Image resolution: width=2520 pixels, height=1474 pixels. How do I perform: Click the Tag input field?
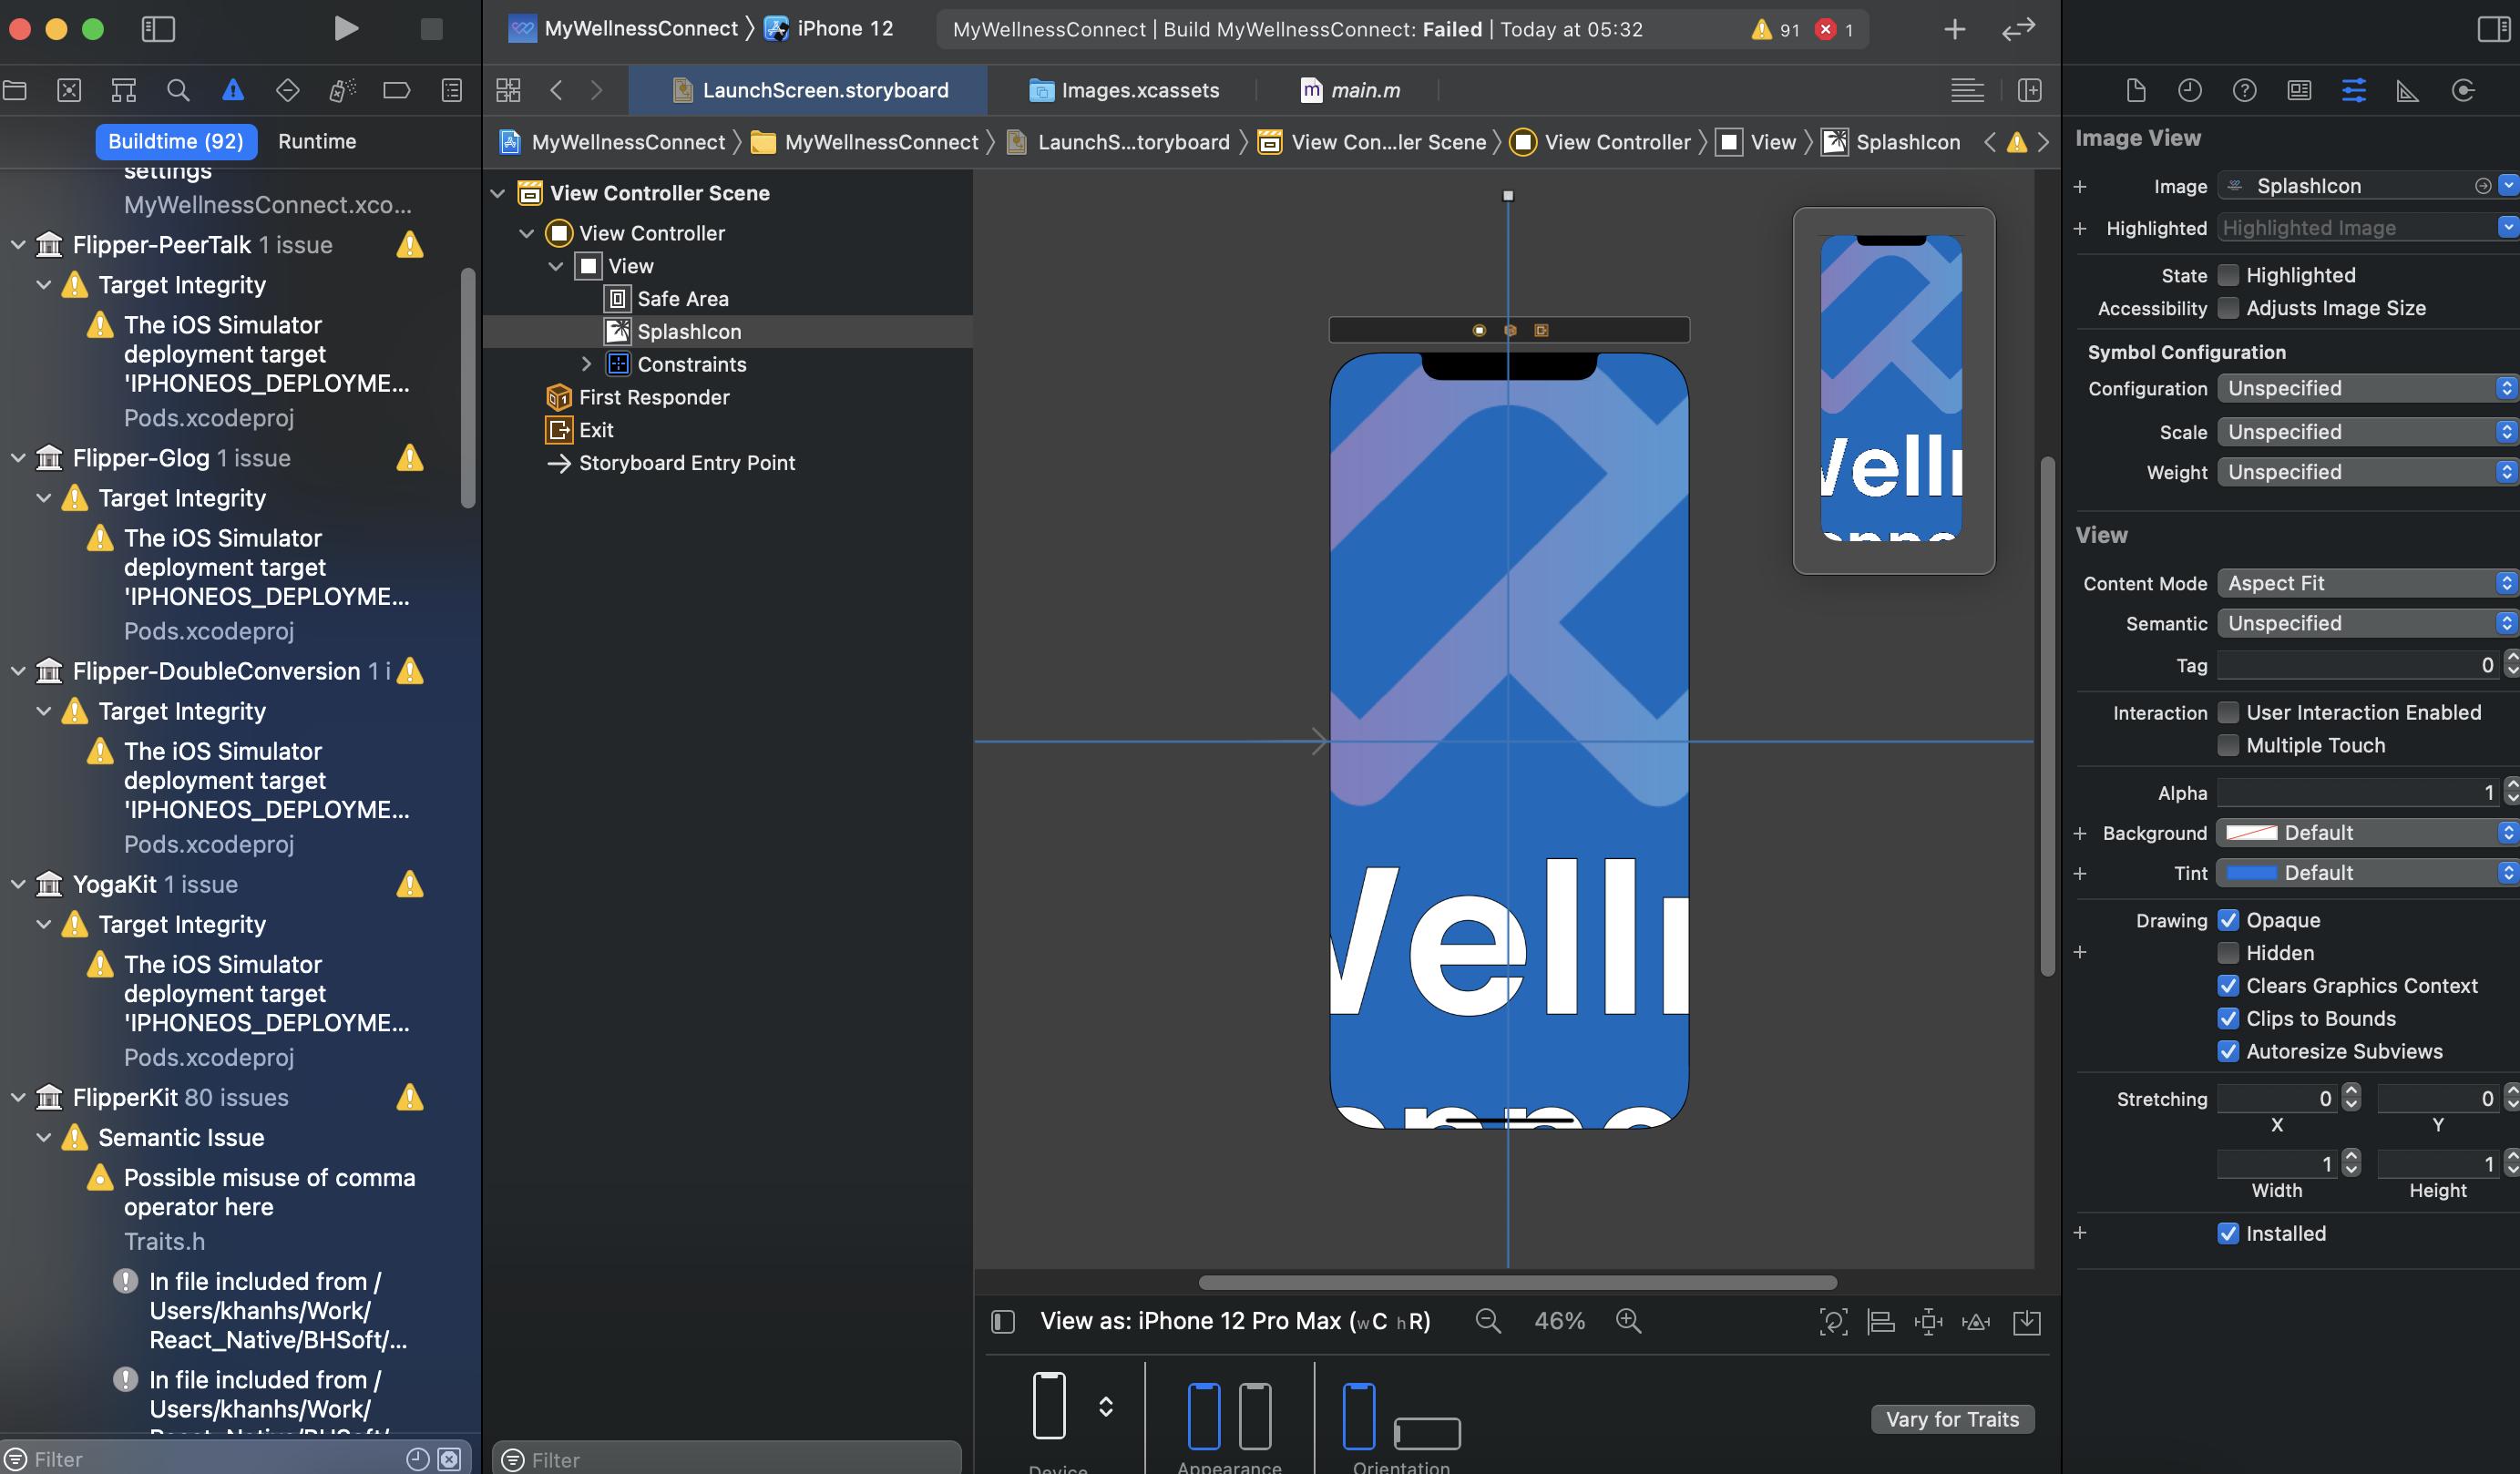[x=2357, y=665]
